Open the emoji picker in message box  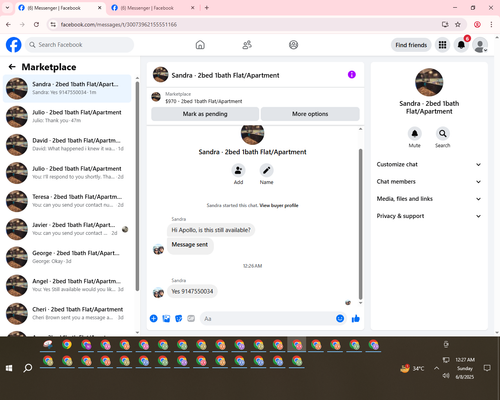coord(340,318)
